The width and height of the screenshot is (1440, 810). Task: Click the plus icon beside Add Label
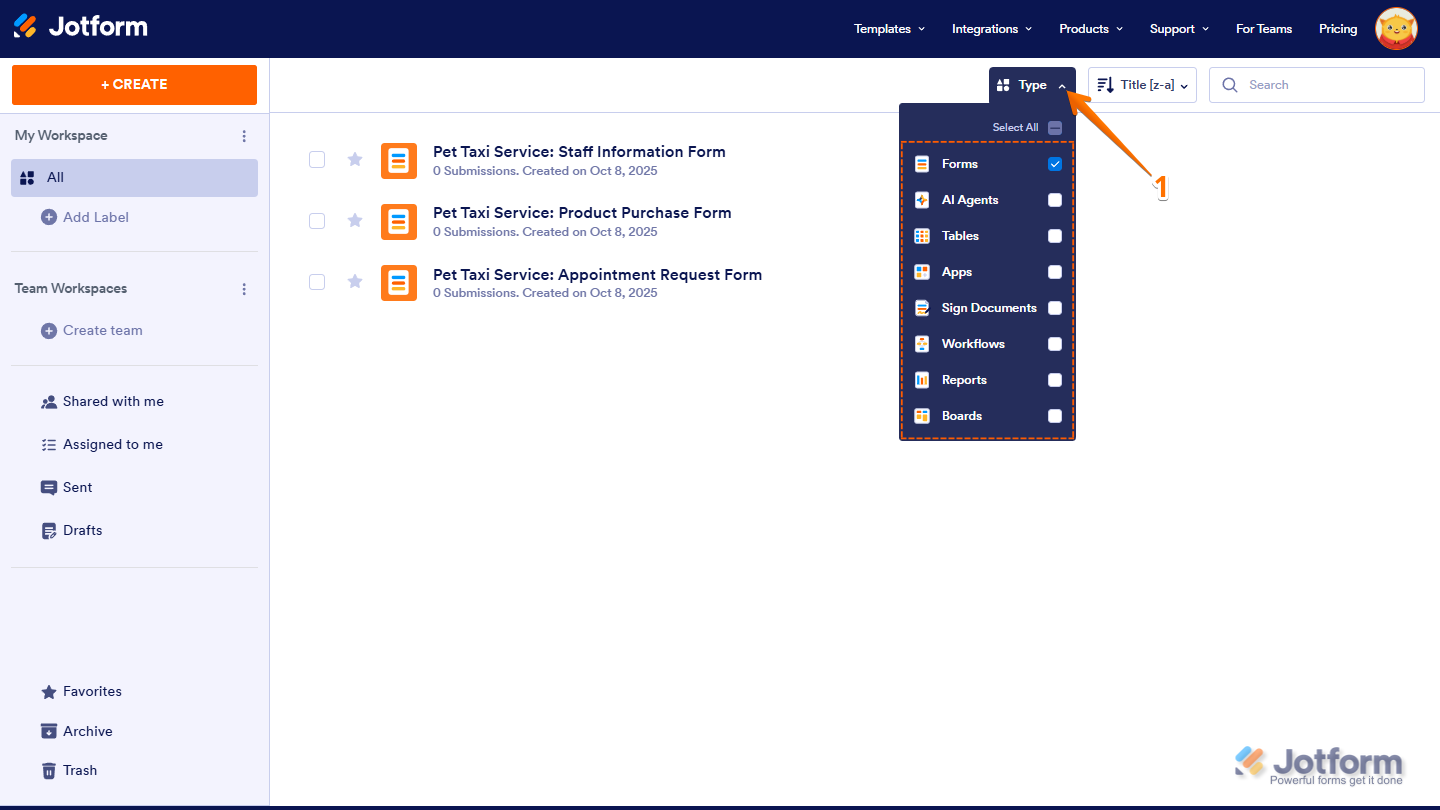point(49,217)
